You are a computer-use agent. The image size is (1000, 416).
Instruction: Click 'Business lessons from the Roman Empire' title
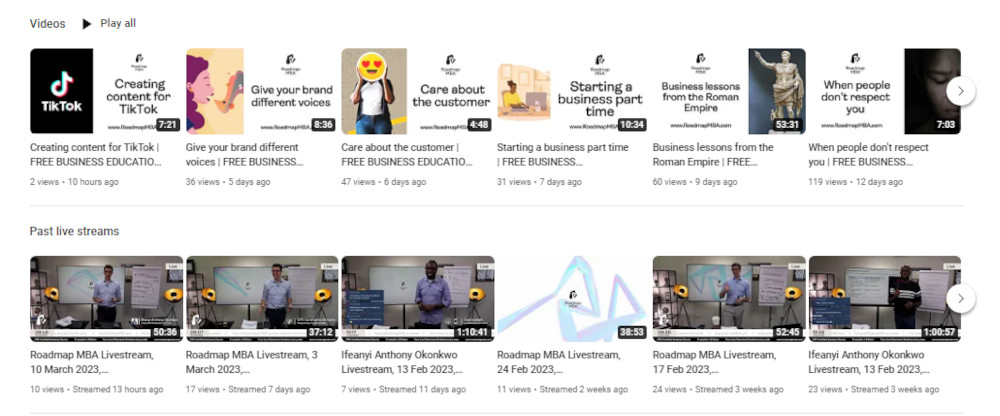click(713, 154)
